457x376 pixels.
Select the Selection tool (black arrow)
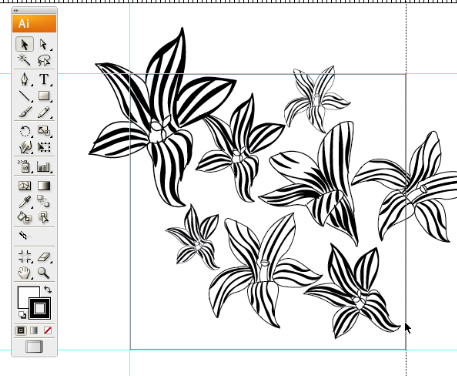[24, 44]
